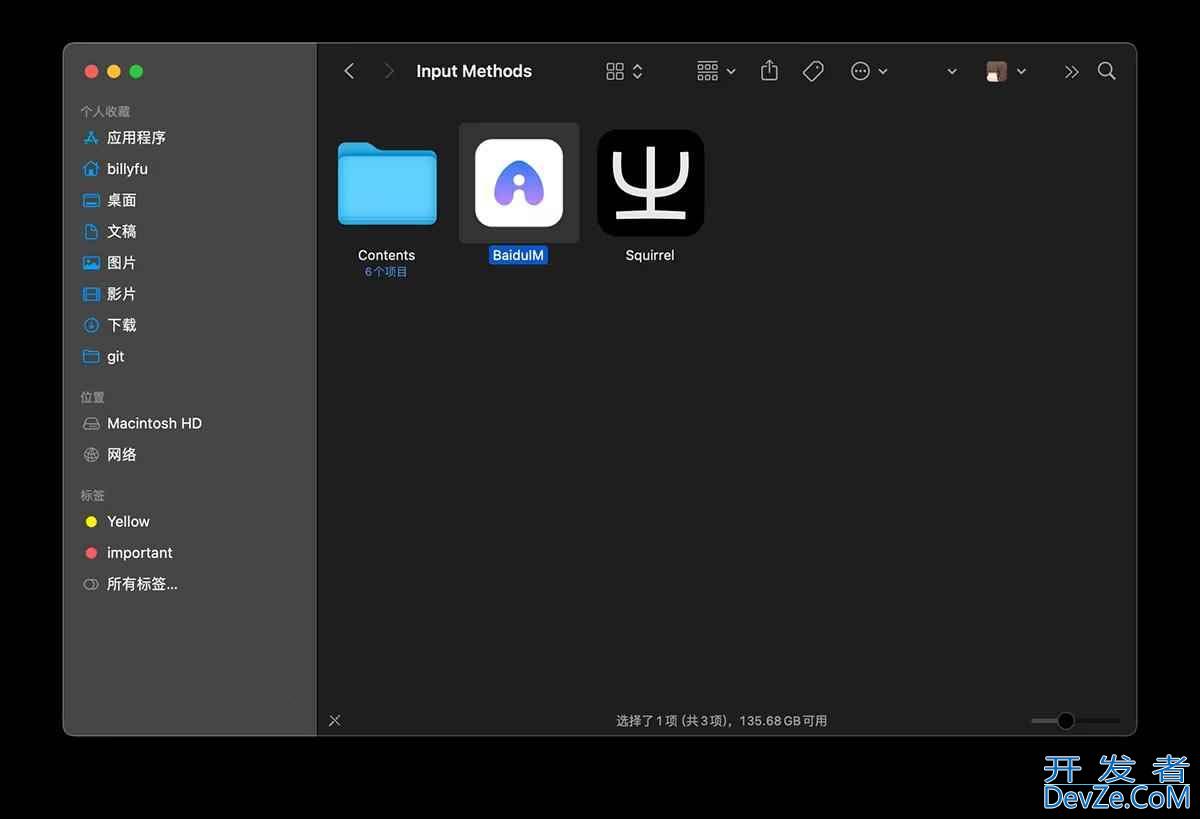Filter by important red tag
1200x819 pixels.
pyautogui.click(x=128, y=552)
